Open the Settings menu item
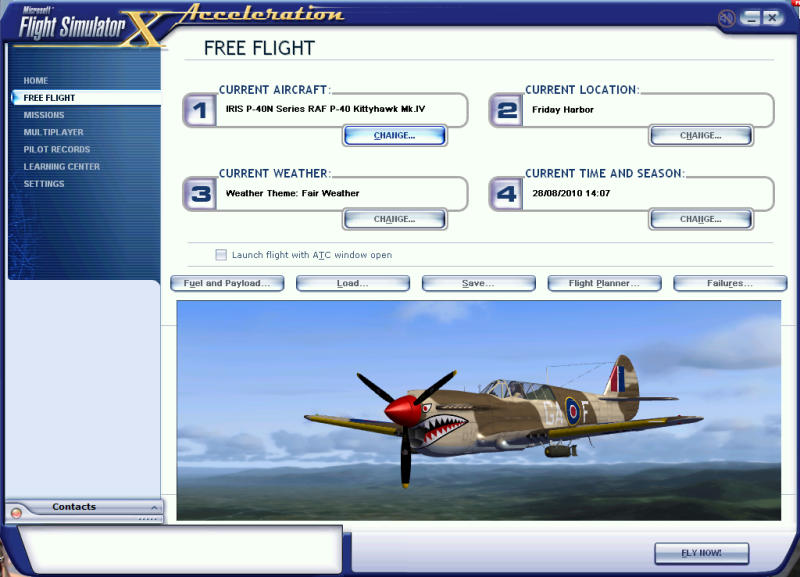The height and width of the screenshot is (577, 800). pyautogui.click(x=44, y=184)
